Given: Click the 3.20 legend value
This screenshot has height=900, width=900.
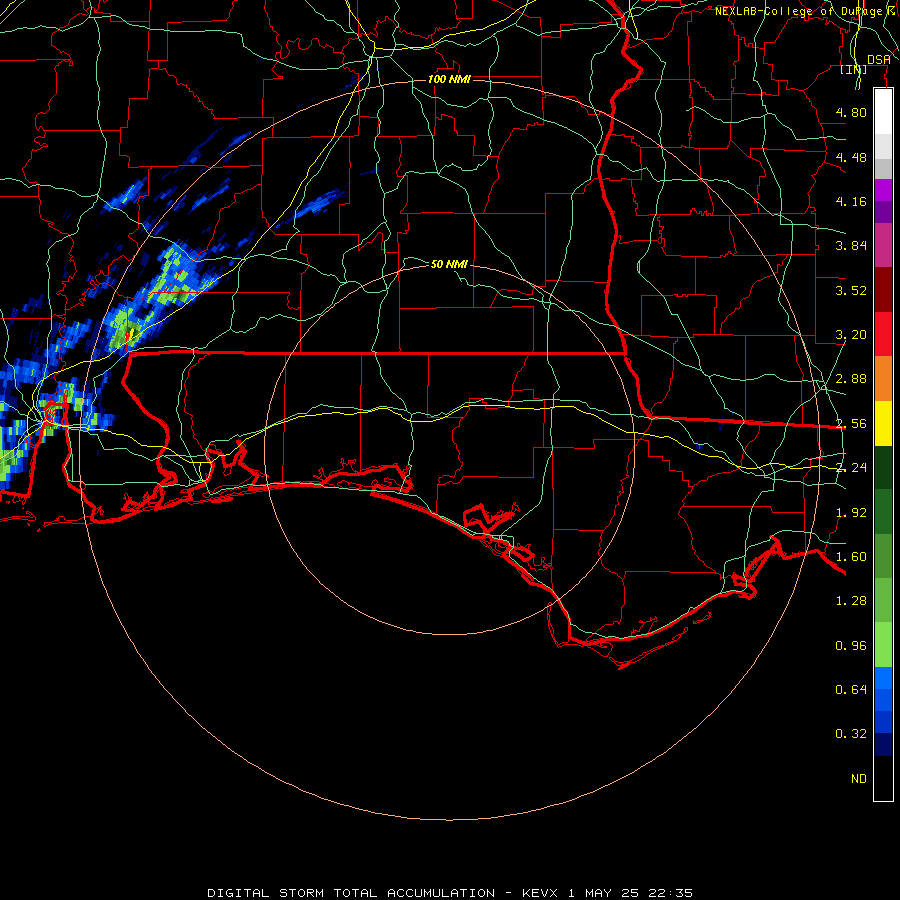Looking at the screenshot, I should [851, 335].
